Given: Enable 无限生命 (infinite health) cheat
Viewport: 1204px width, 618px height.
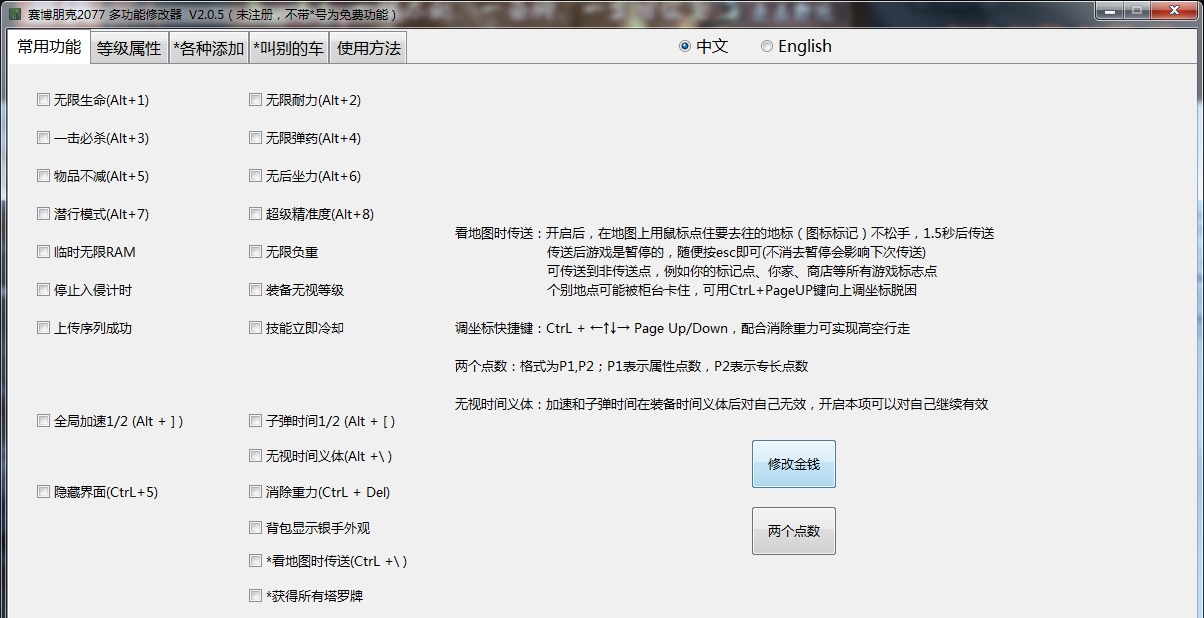Looking at the screenshot, I should click(43, 100).
